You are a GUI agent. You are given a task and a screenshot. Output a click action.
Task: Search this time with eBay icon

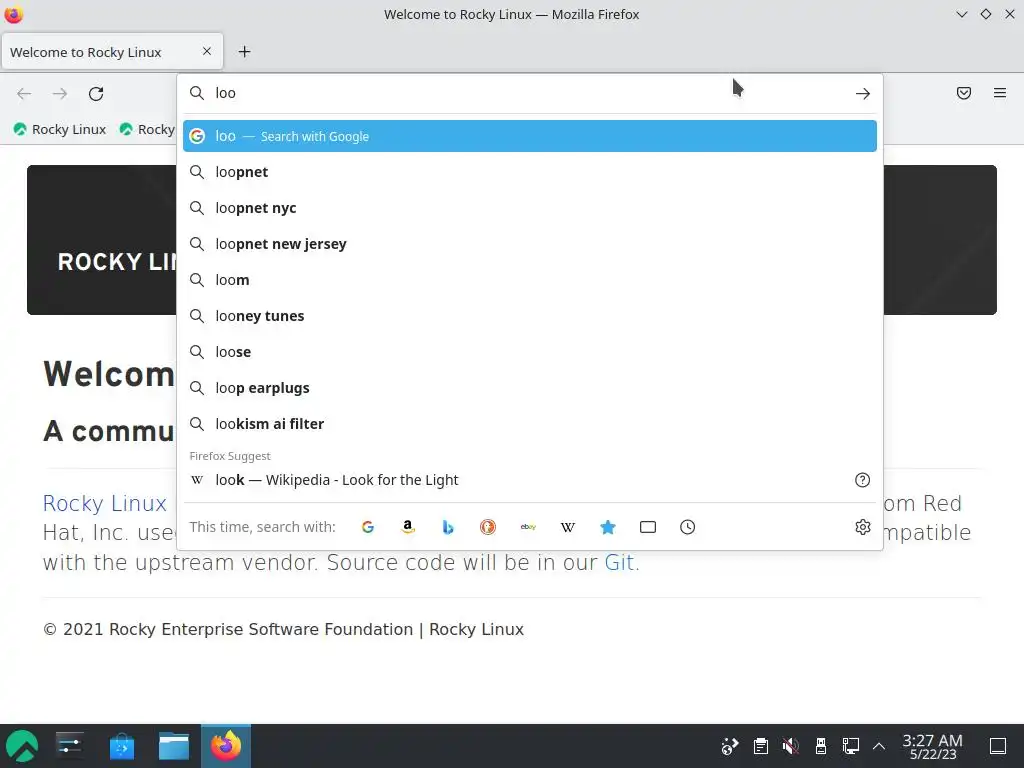pyautogui.click(x=528, y=527)
